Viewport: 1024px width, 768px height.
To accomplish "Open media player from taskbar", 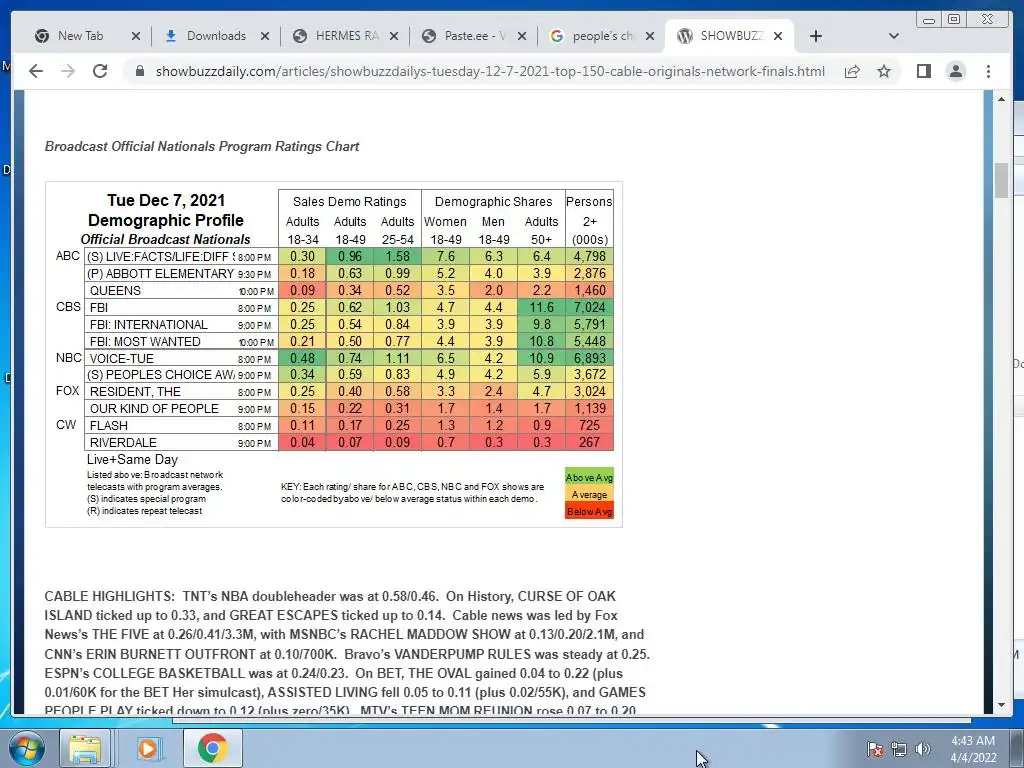I will [x=148, y=748].
